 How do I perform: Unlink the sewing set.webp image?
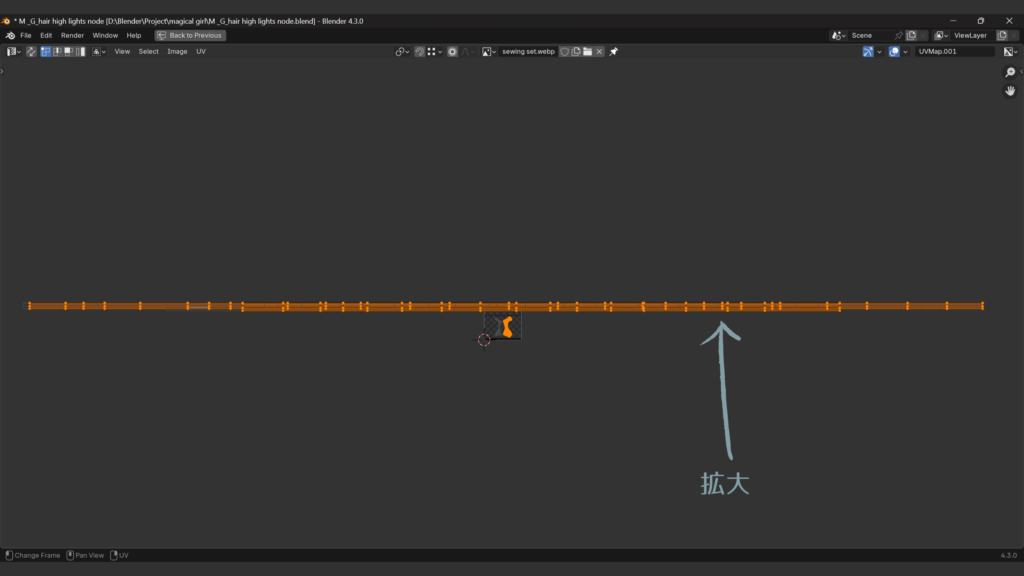click(x=600, y=51)
